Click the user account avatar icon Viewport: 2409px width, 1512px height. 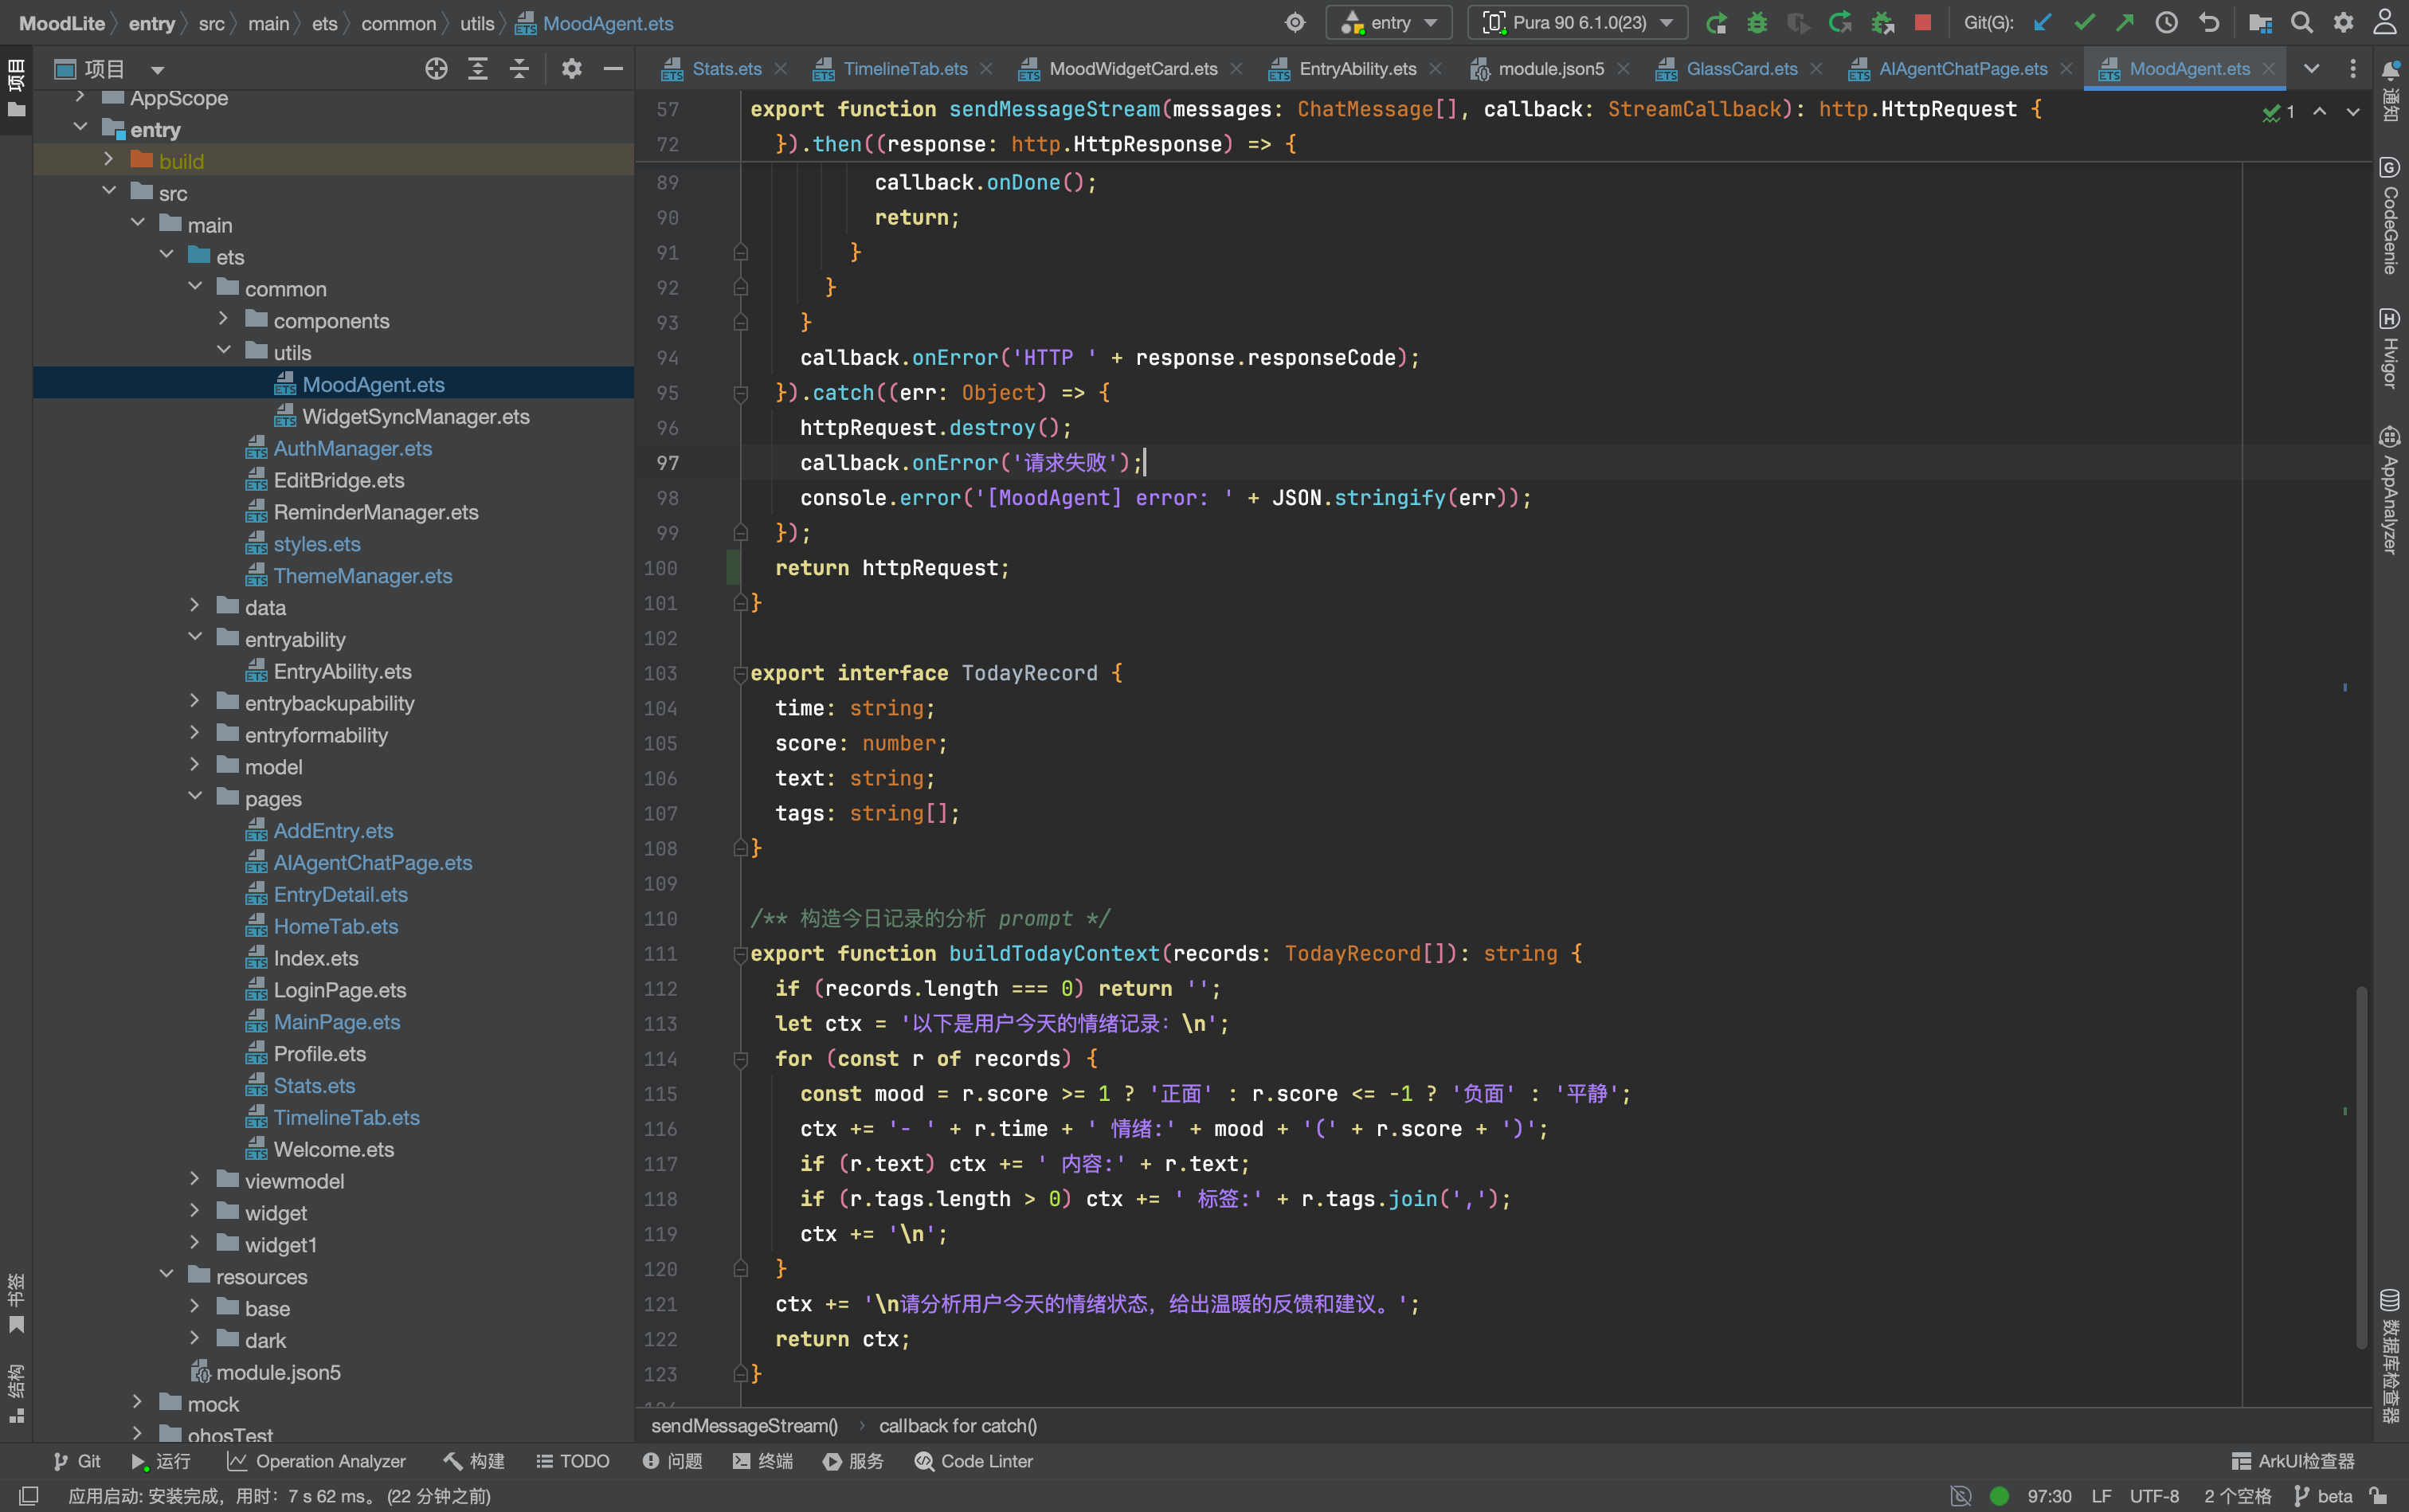tap(2385, 22)
